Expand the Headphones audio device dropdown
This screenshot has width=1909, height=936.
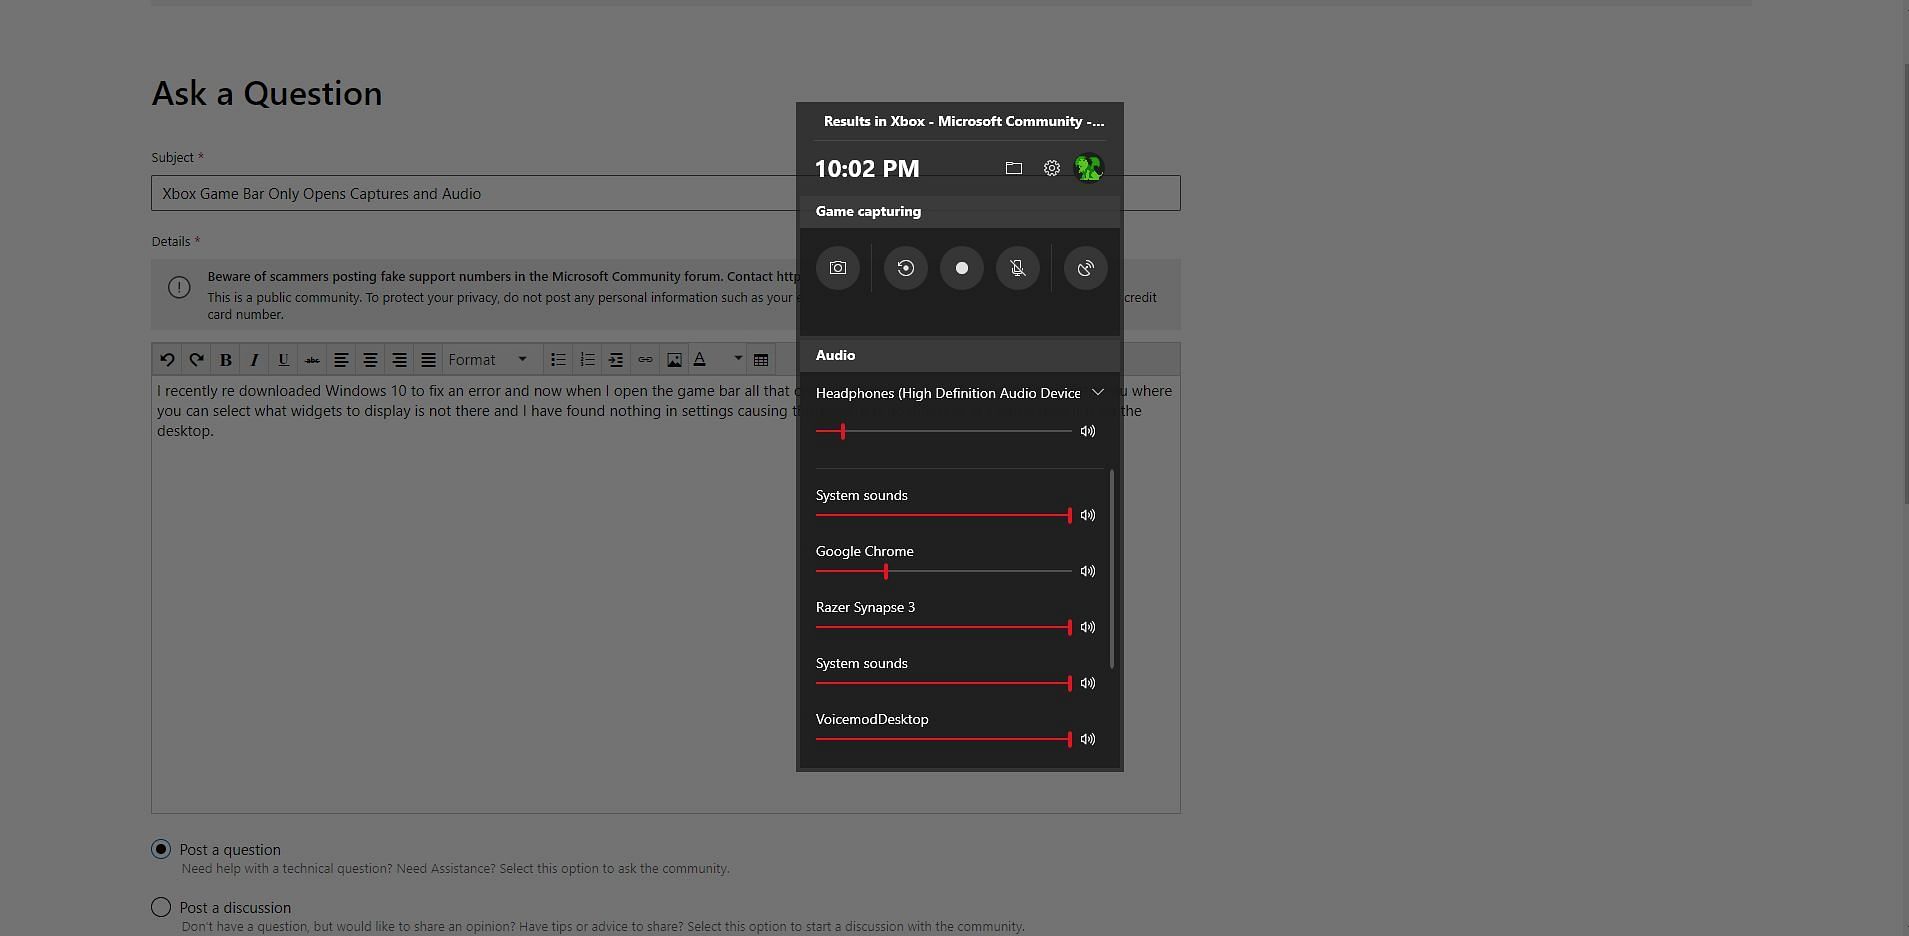click(1098, 393)
